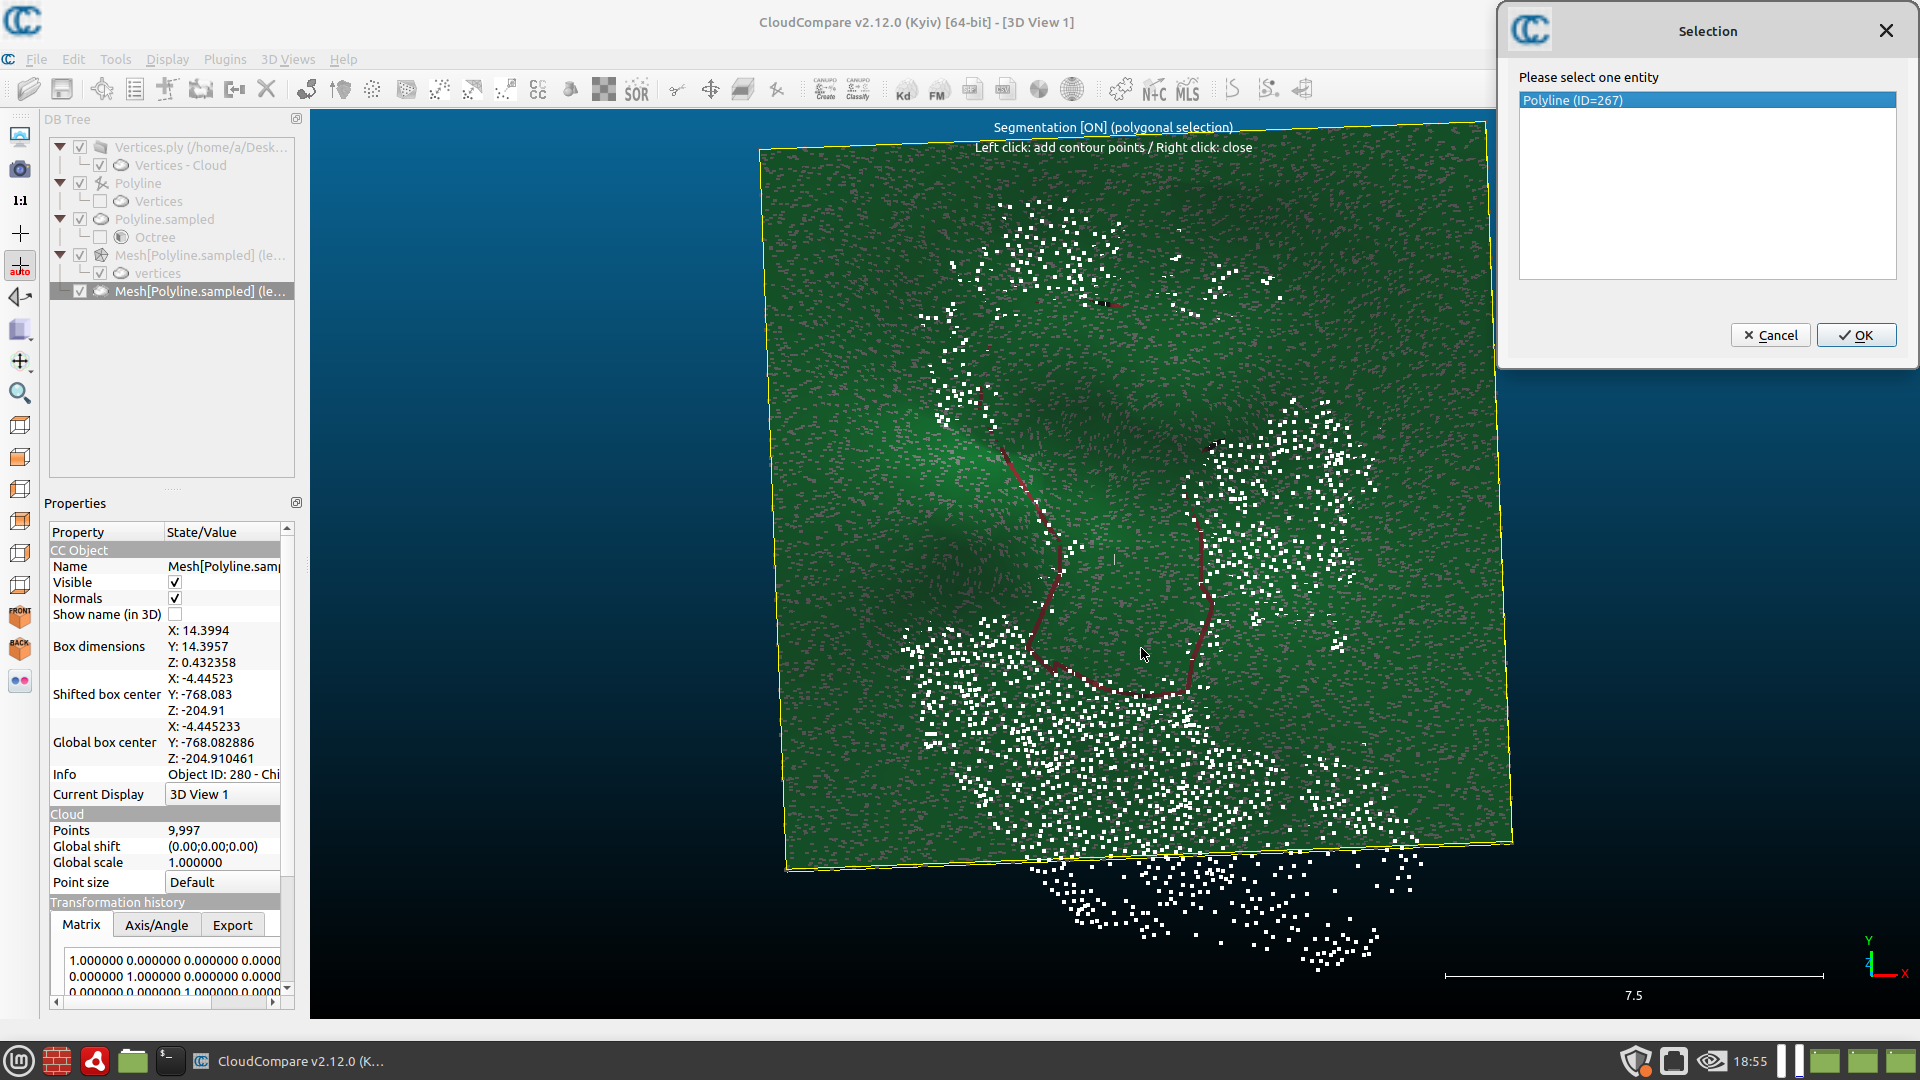
Task: Open the Plugins menu
Action: [x=224, y=60]
